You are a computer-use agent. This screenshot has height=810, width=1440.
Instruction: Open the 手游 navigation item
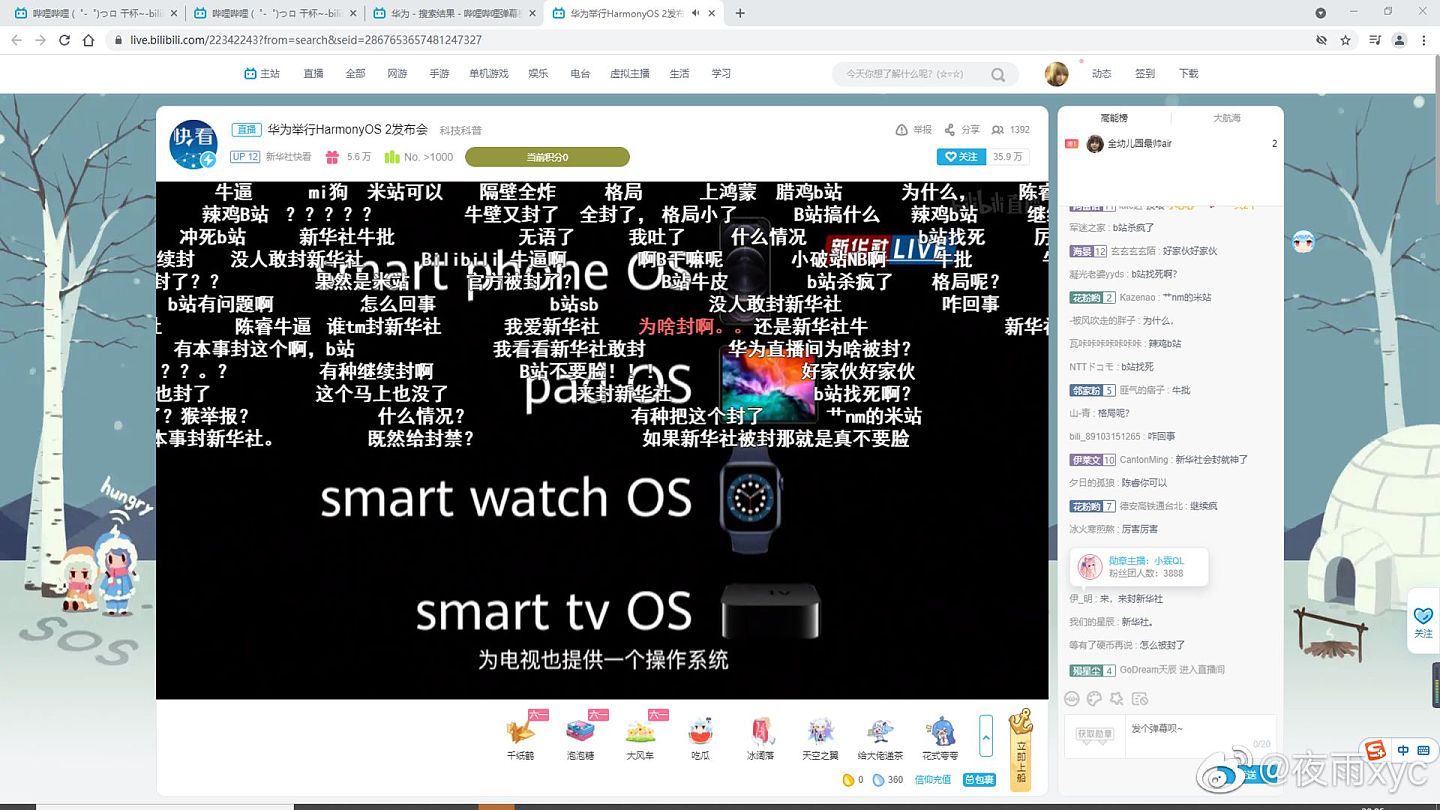click(439, 74)
